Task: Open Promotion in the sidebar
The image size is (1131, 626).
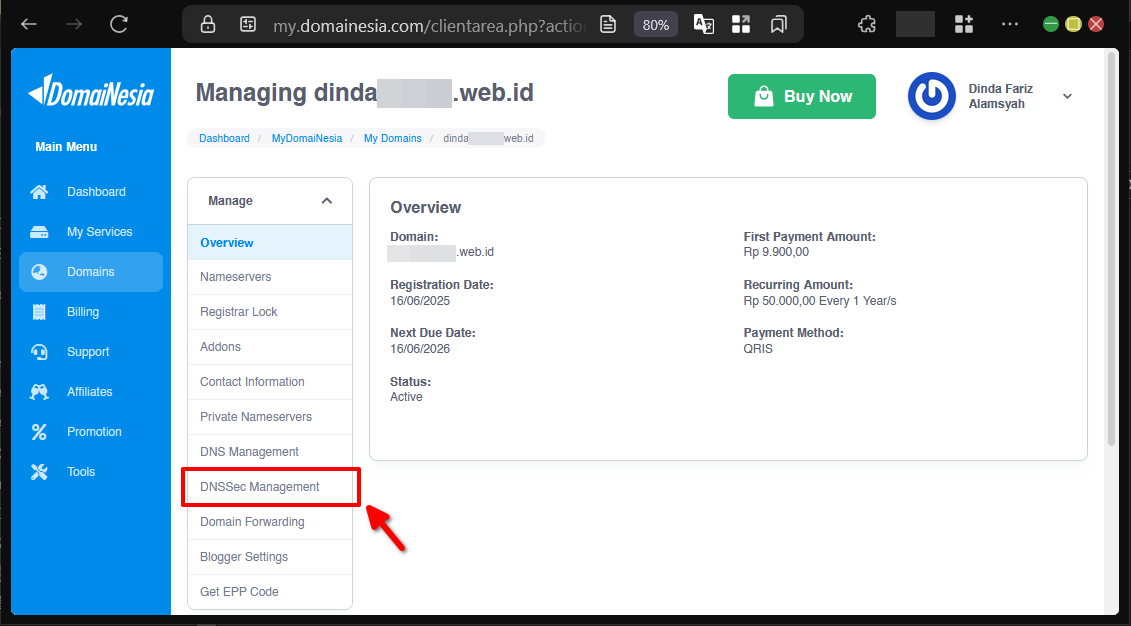Action: 91,432
